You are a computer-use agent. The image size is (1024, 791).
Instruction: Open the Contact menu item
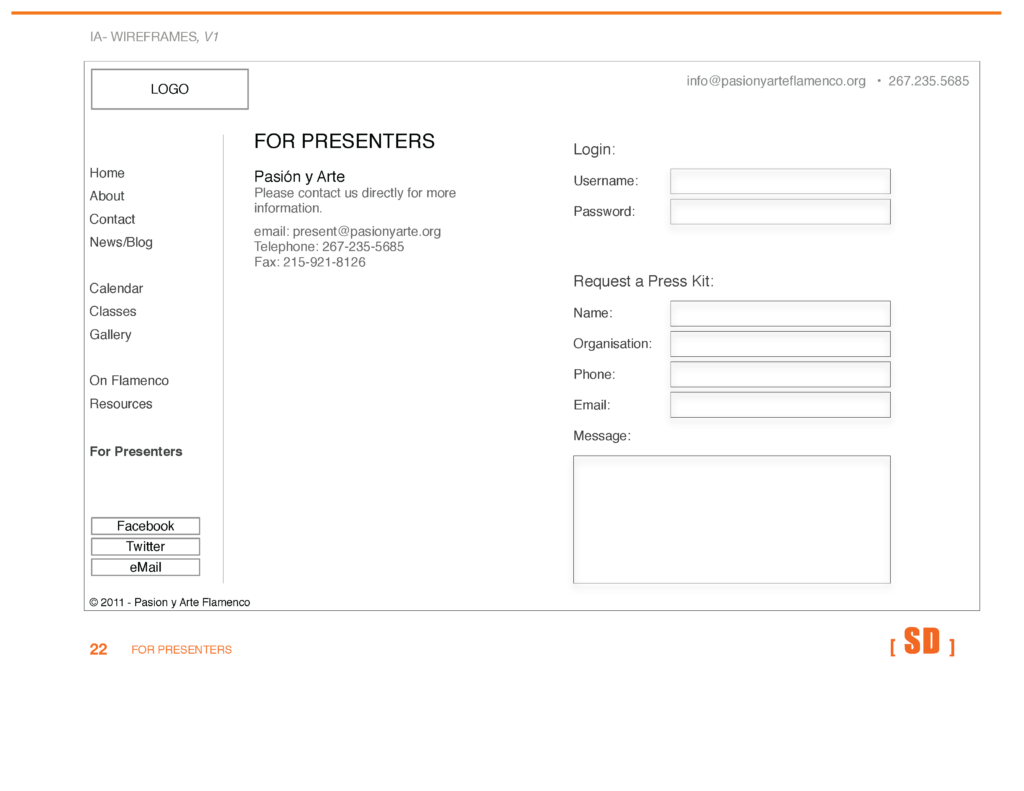click(x=112, y=219)
